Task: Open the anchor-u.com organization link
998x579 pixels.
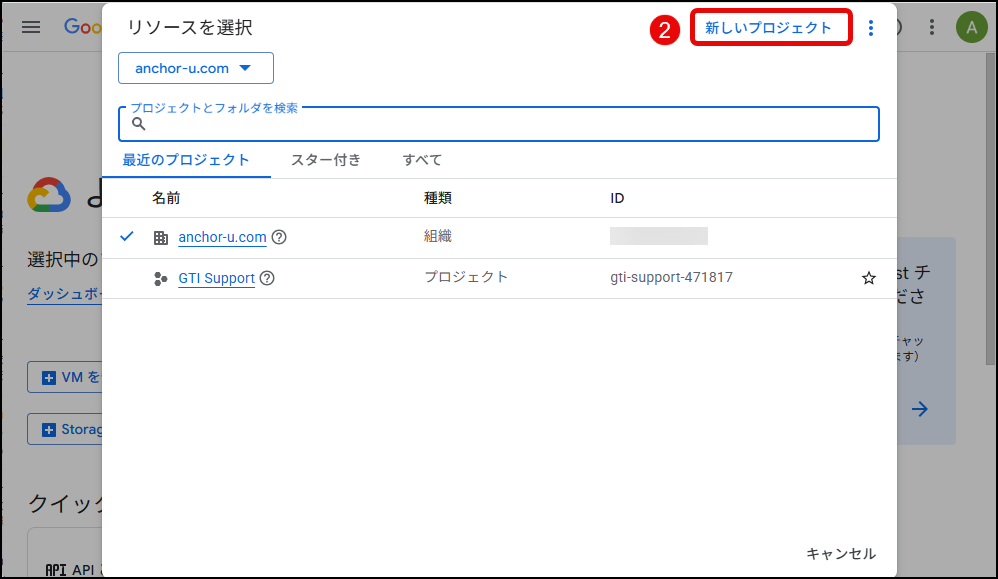Action: pos(222,238)
